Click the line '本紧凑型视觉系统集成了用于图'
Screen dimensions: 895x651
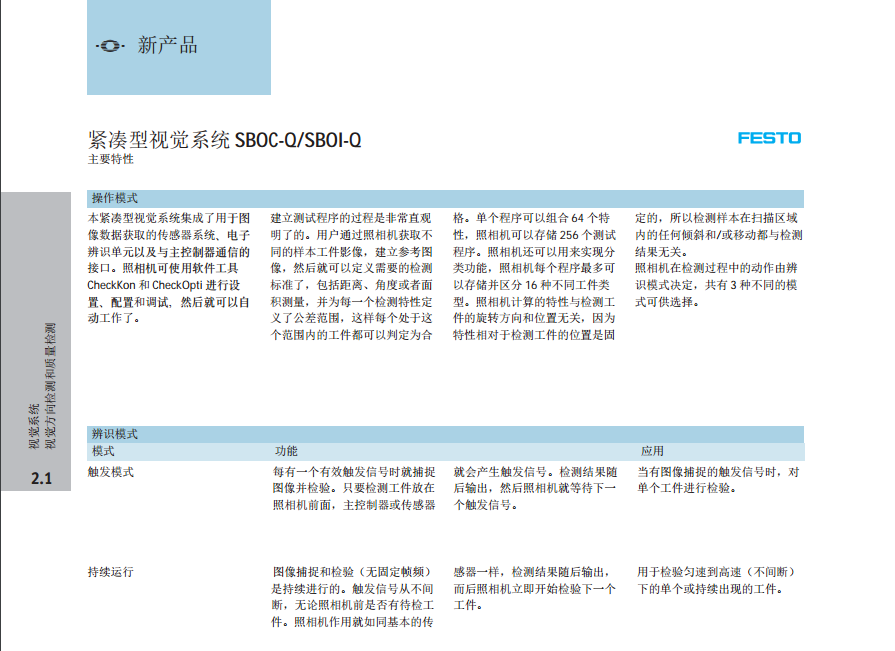[x=169, y=218]
